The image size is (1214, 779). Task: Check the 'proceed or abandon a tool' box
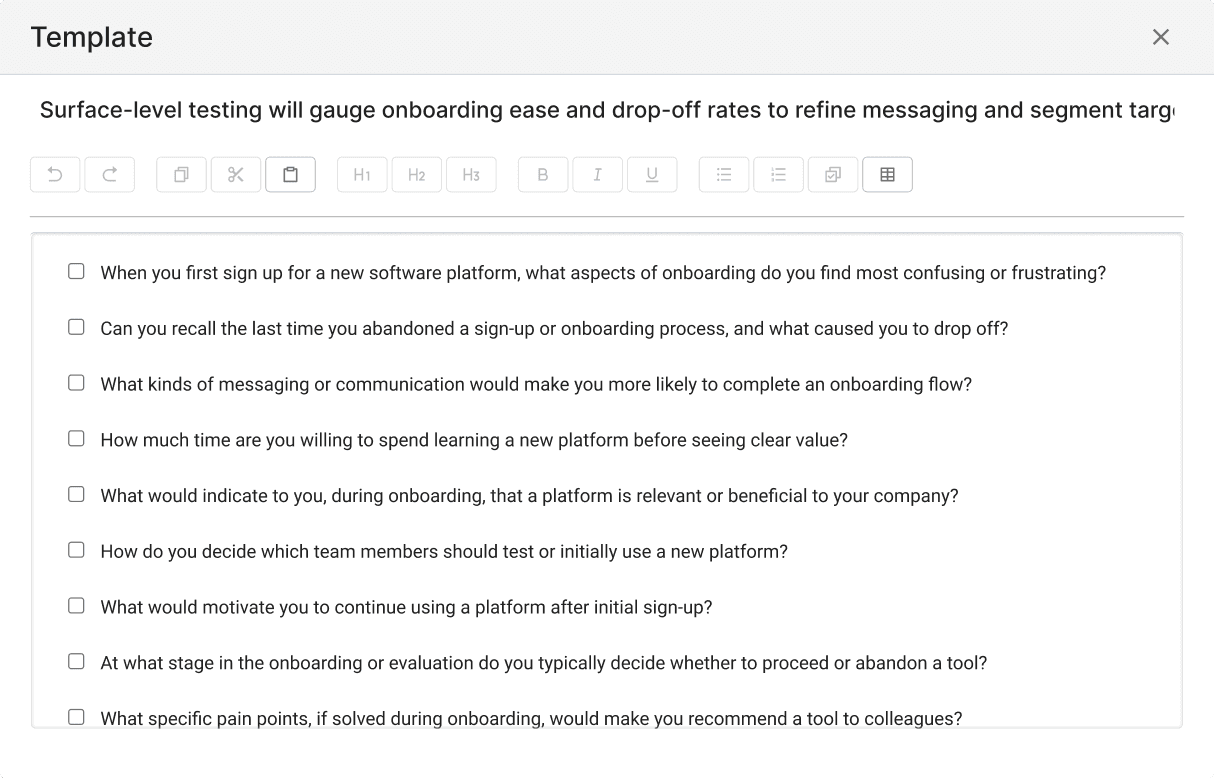point(76,661)
